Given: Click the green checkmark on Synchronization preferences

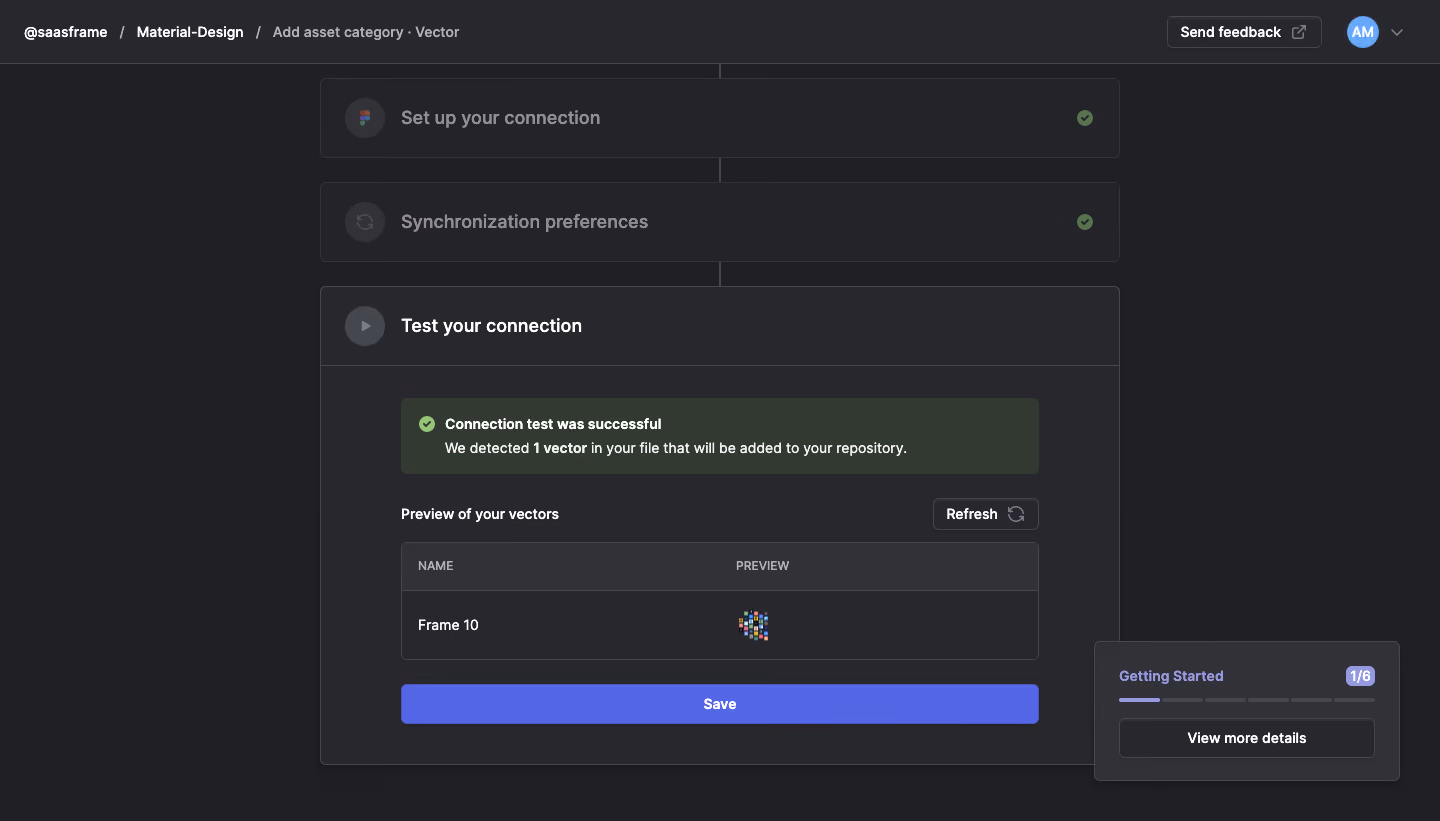Looking at the screenshot, I should [x=1085, y=222].
